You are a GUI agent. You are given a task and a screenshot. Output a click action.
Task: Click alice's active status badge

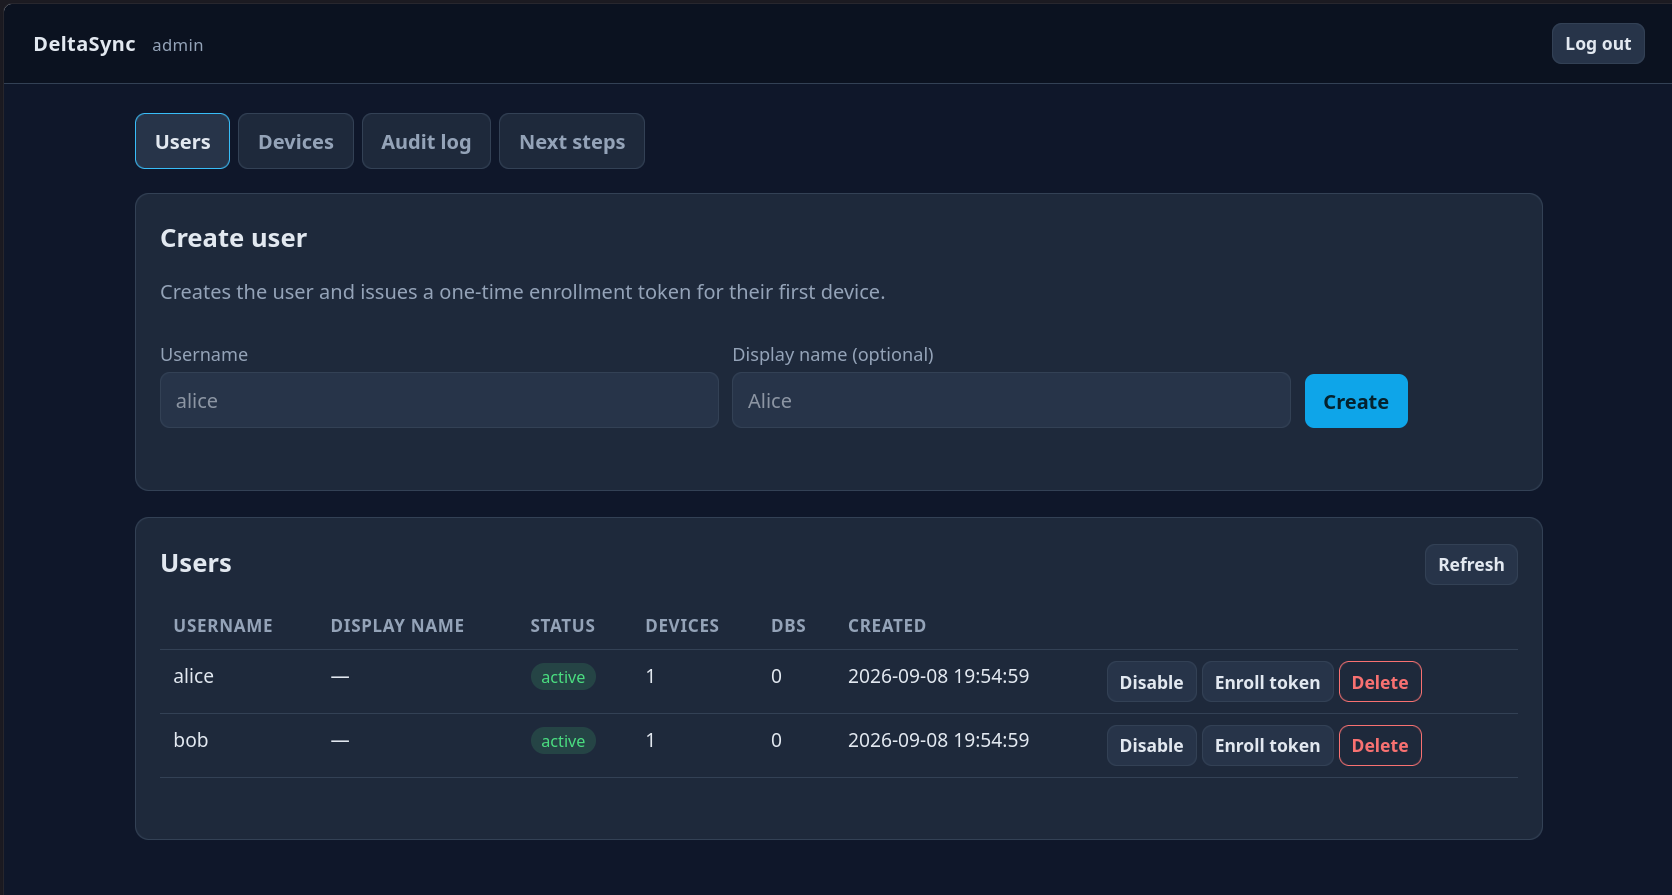click(x=563, y=677)
